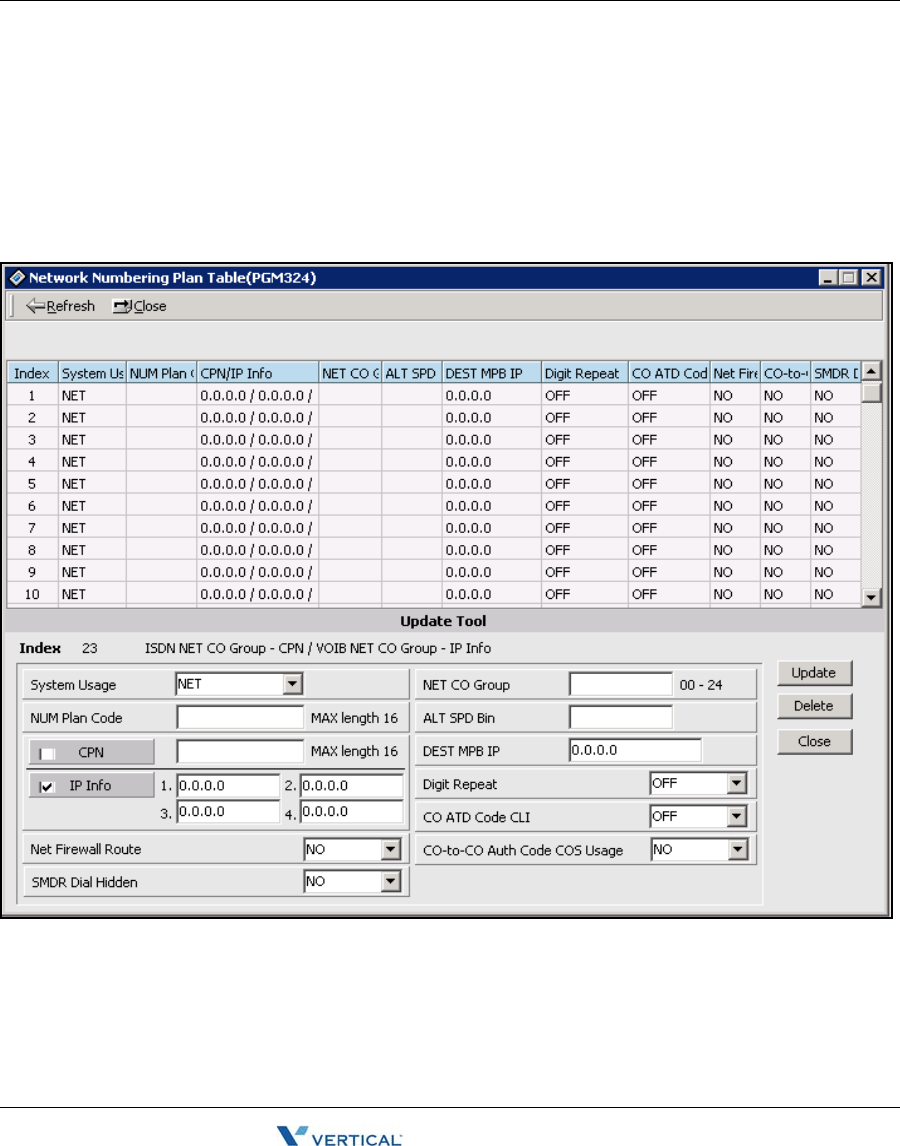Click the window title bar app icon
Screen dimensions: 900x1146
coord(17,278)
